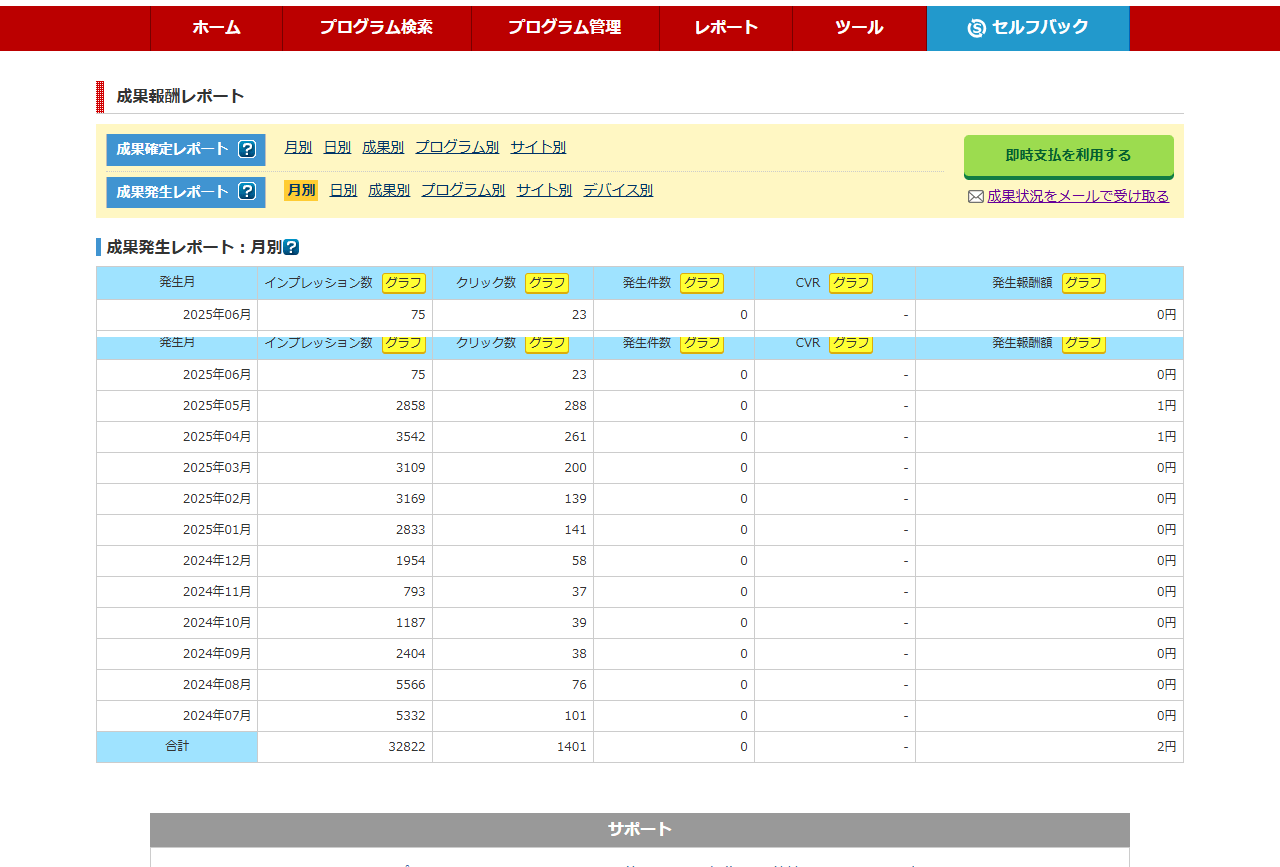Switch to 日別 in 成果発生レポート row
This screenshot has height=867, width=1280.
pyautogui.click(x=343, y=190)
